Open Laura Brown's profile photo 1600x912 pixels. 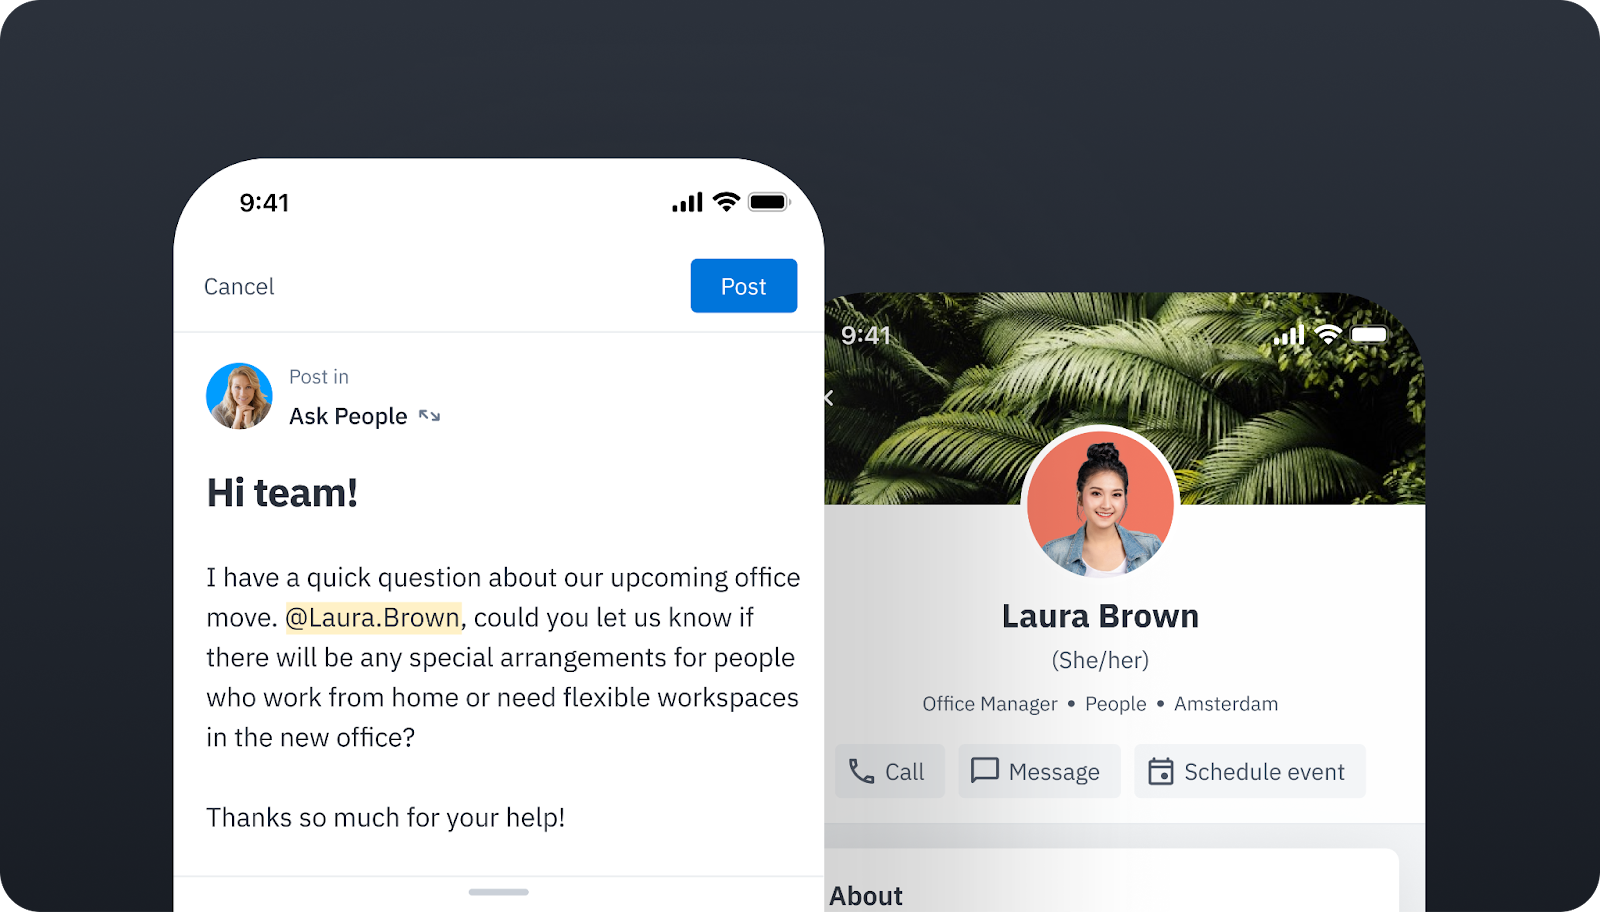(x=1100, y=503)
